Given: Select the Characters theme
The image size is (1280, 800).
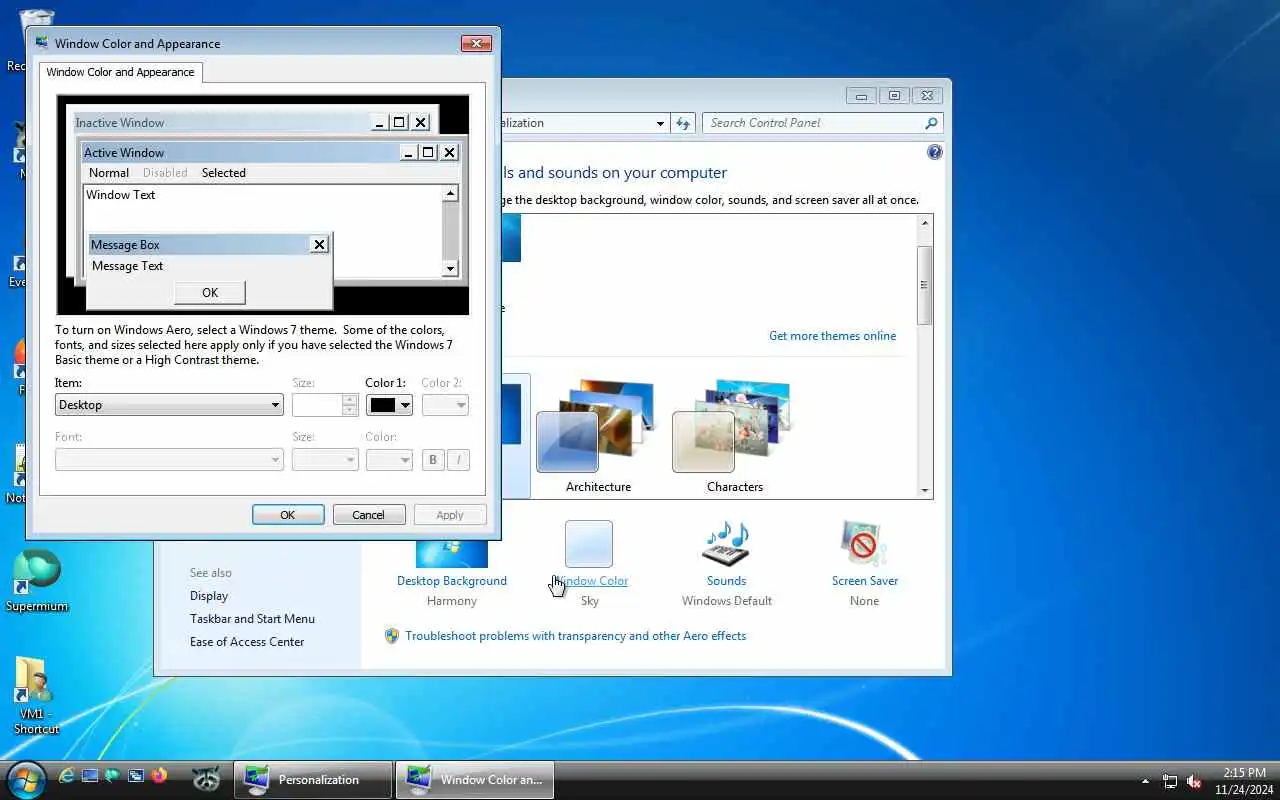Looking at the screenshot, I should pos(735,435).
